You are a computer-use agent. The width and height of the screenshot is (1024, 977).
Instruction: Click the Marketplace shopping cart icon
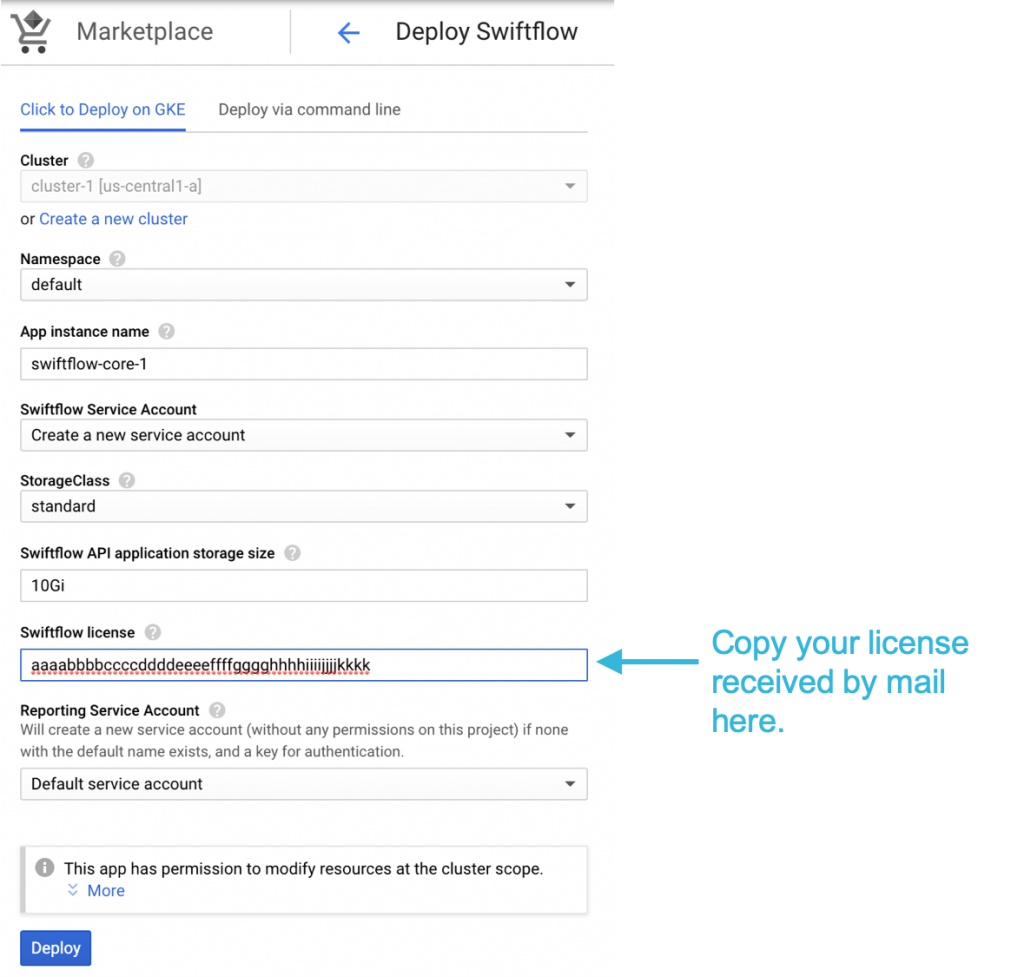(x=31, y=30)
